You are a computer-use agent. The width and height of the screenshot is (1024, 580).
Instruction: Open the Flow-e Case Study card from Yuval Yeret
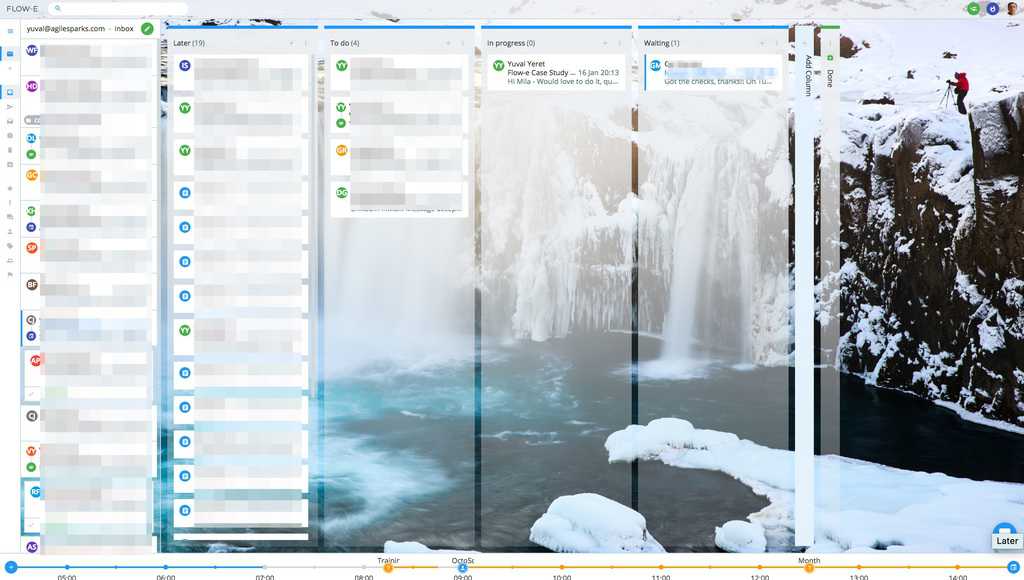pos(555,73)
